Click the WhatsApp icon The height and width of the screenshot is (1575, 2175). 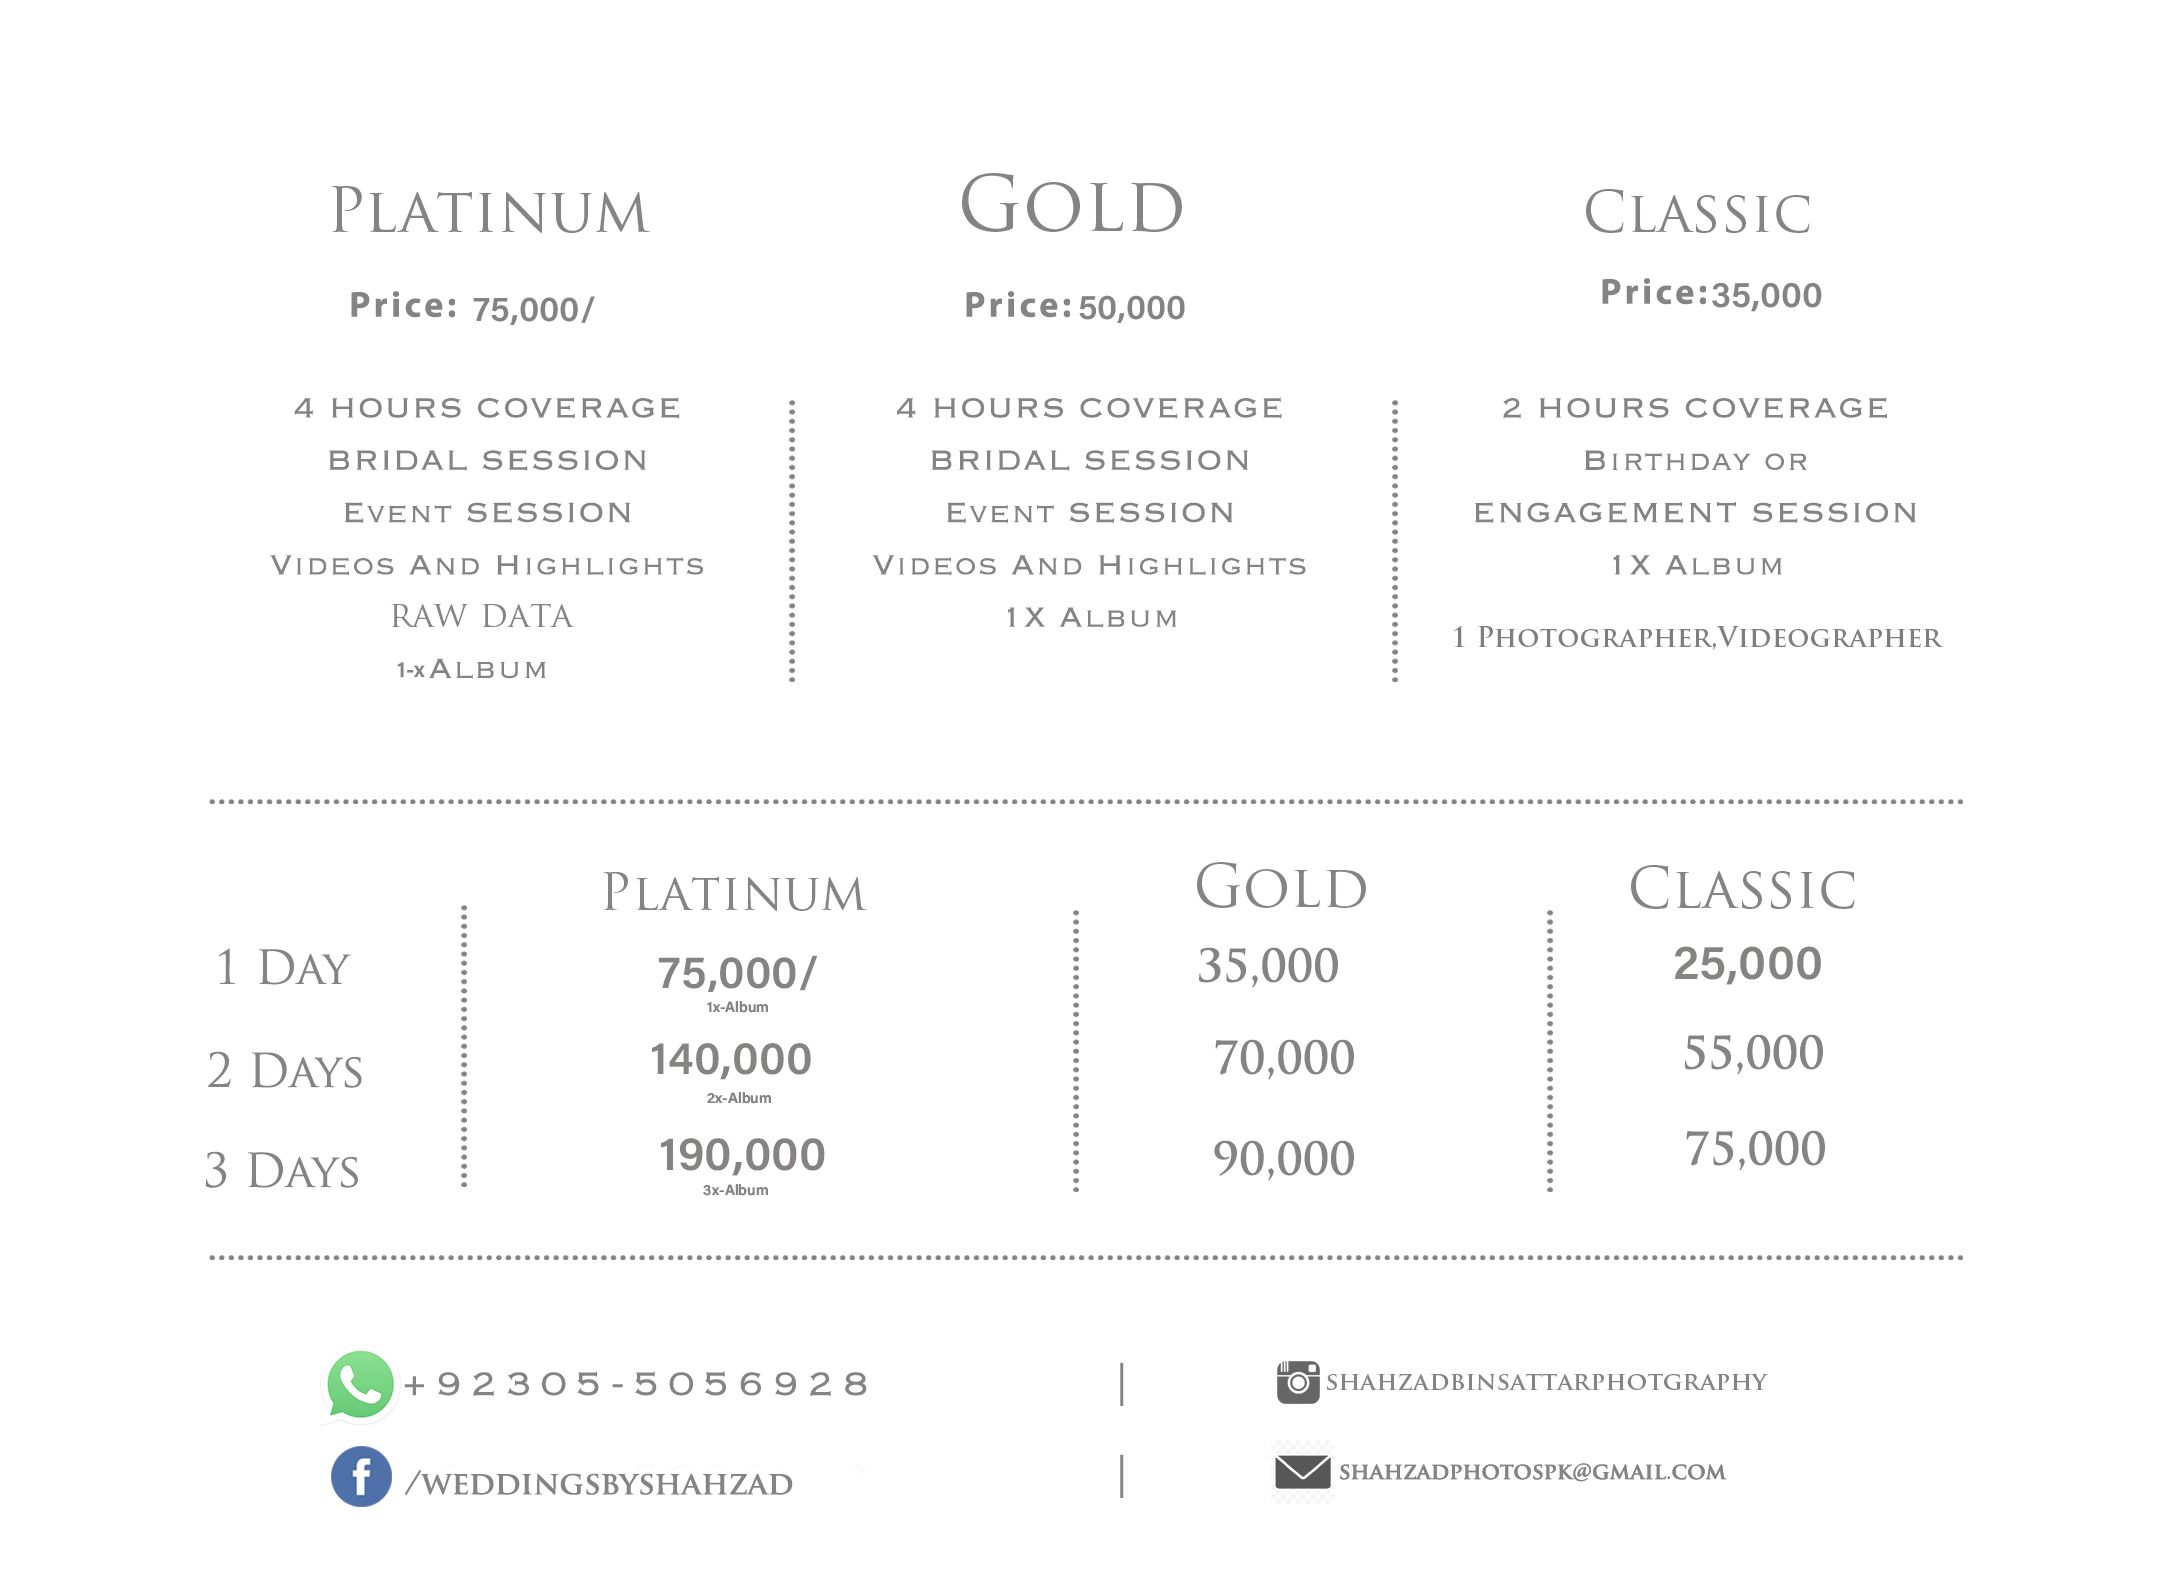click(359, 1385)
